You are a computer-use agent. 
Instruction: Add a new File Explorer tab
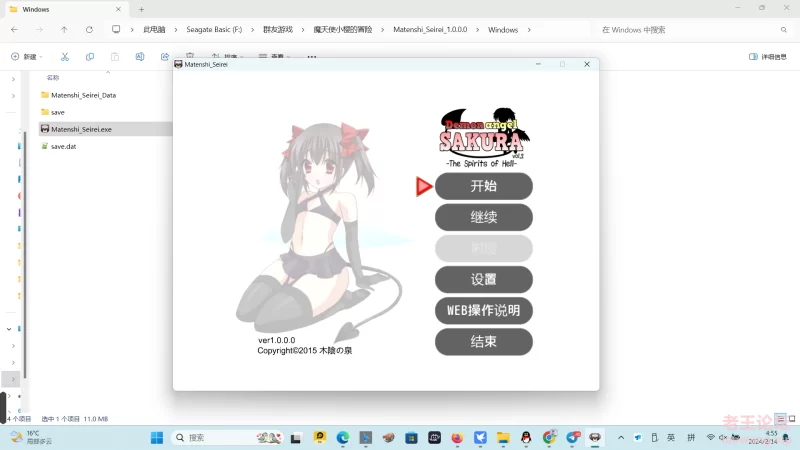(141, 9)
